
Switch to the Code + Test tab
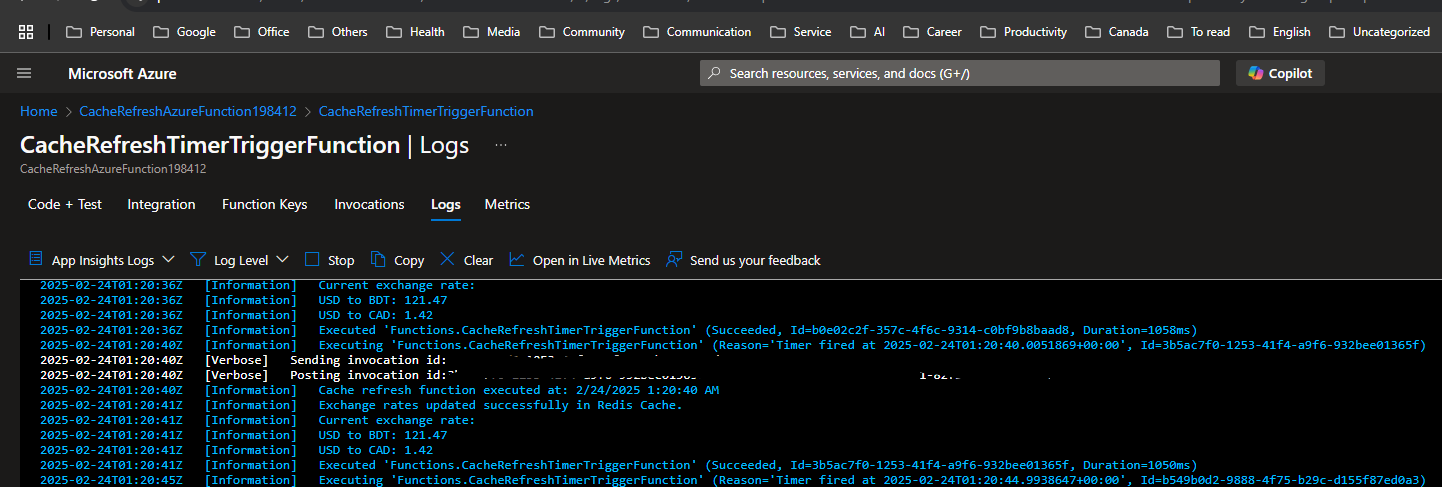[65, 204]
